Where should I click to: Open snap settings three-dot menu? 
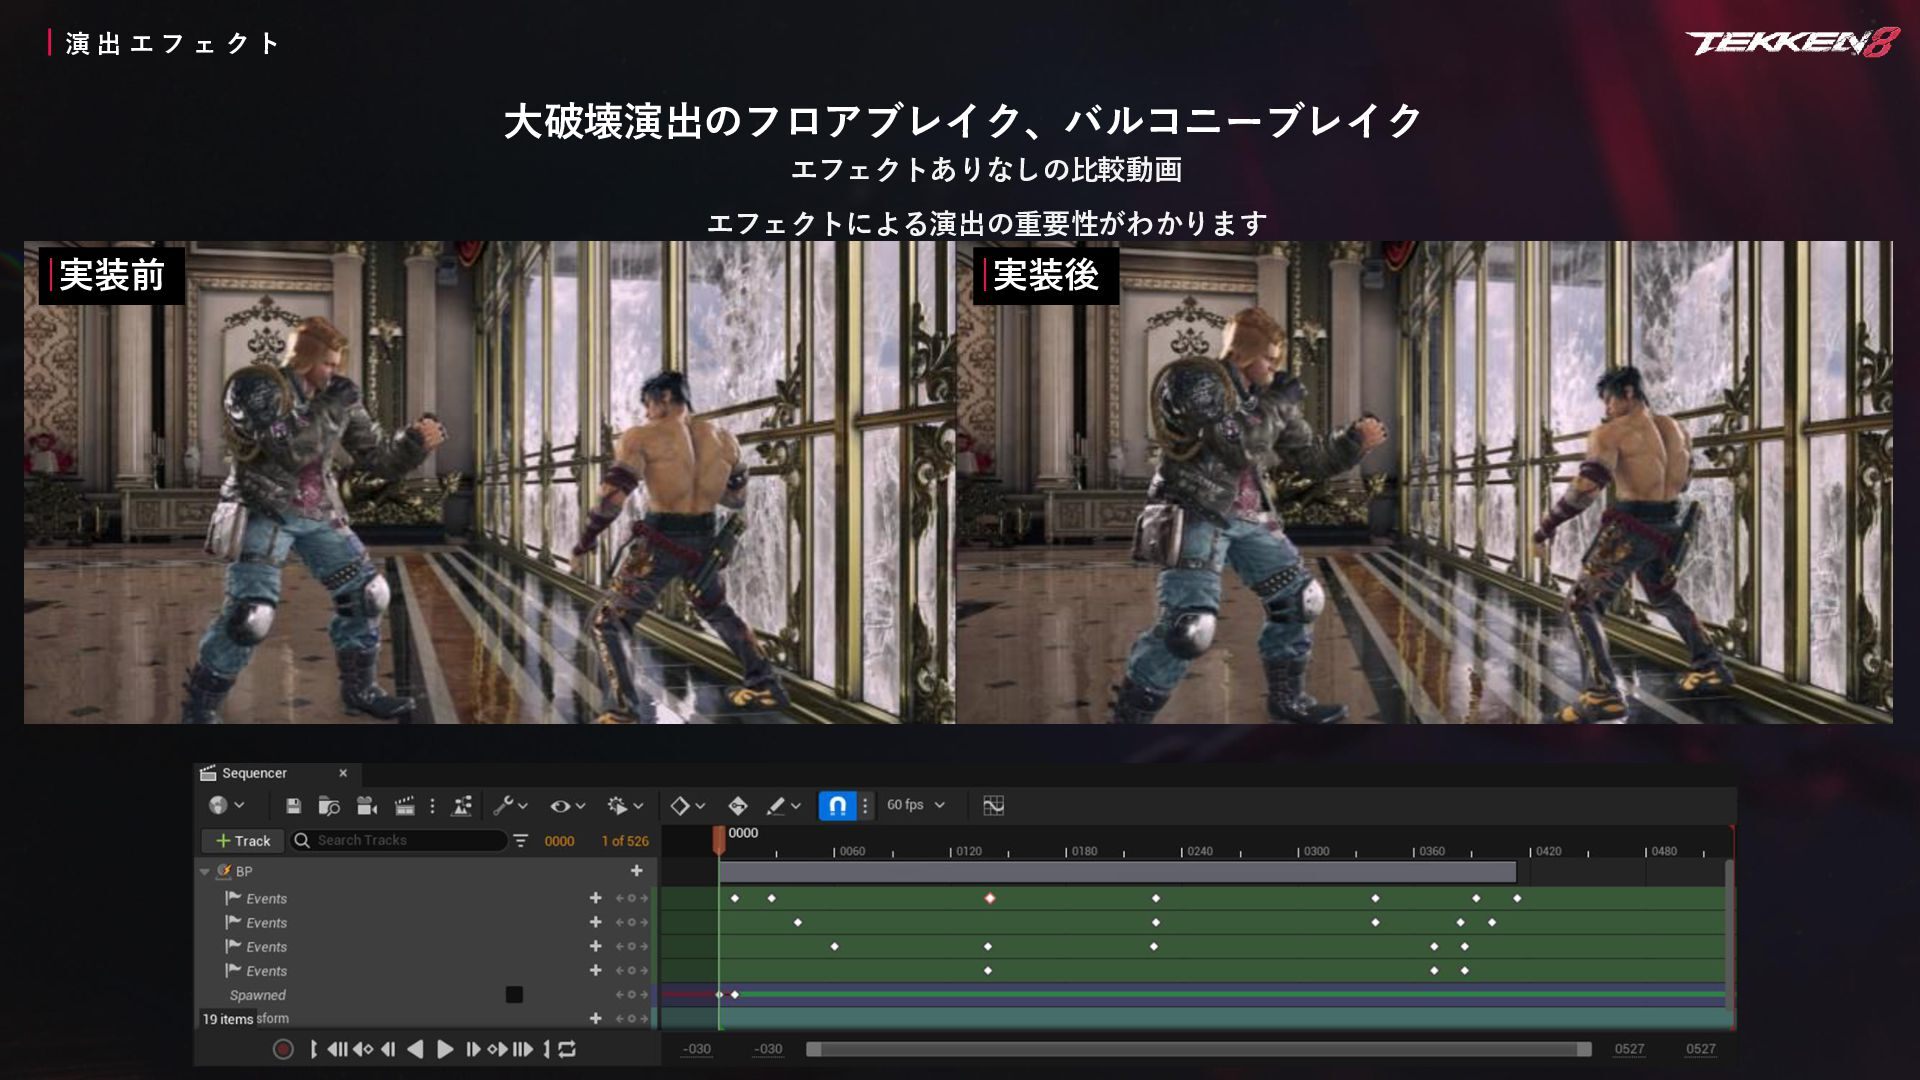click(x=865, y=806)
